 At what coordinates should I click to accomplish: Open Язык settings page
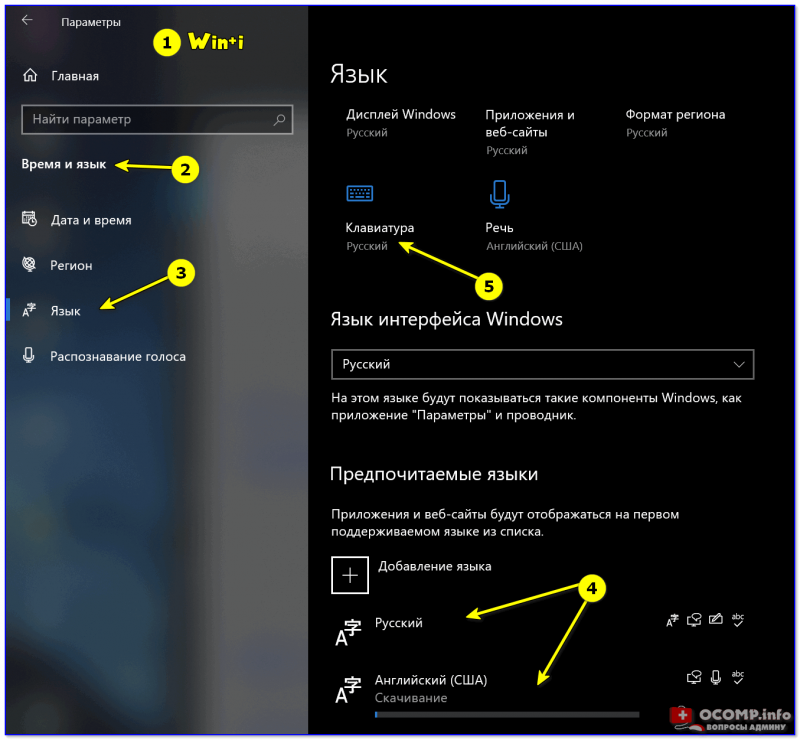coord(65,311)
